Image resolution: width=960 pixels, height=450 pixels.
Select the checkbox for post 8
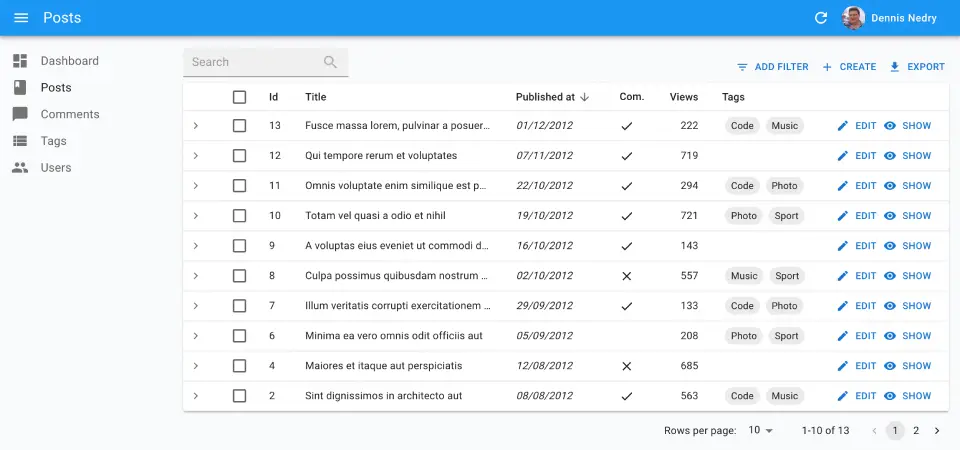coord(239,276)
